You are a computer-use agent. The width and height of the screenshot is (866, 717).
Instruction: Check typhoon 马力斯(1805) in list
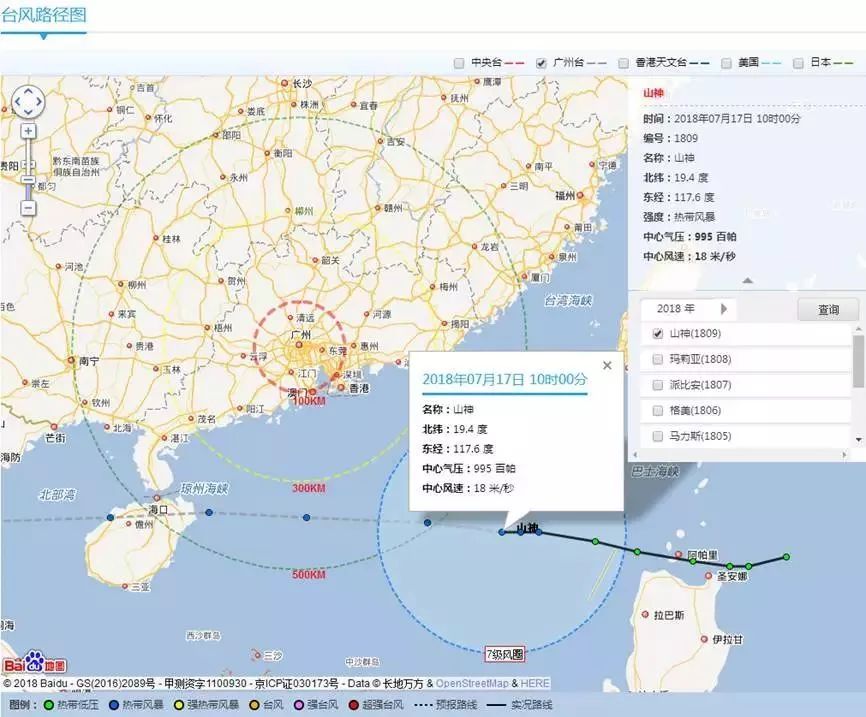(x=657, y=436)
